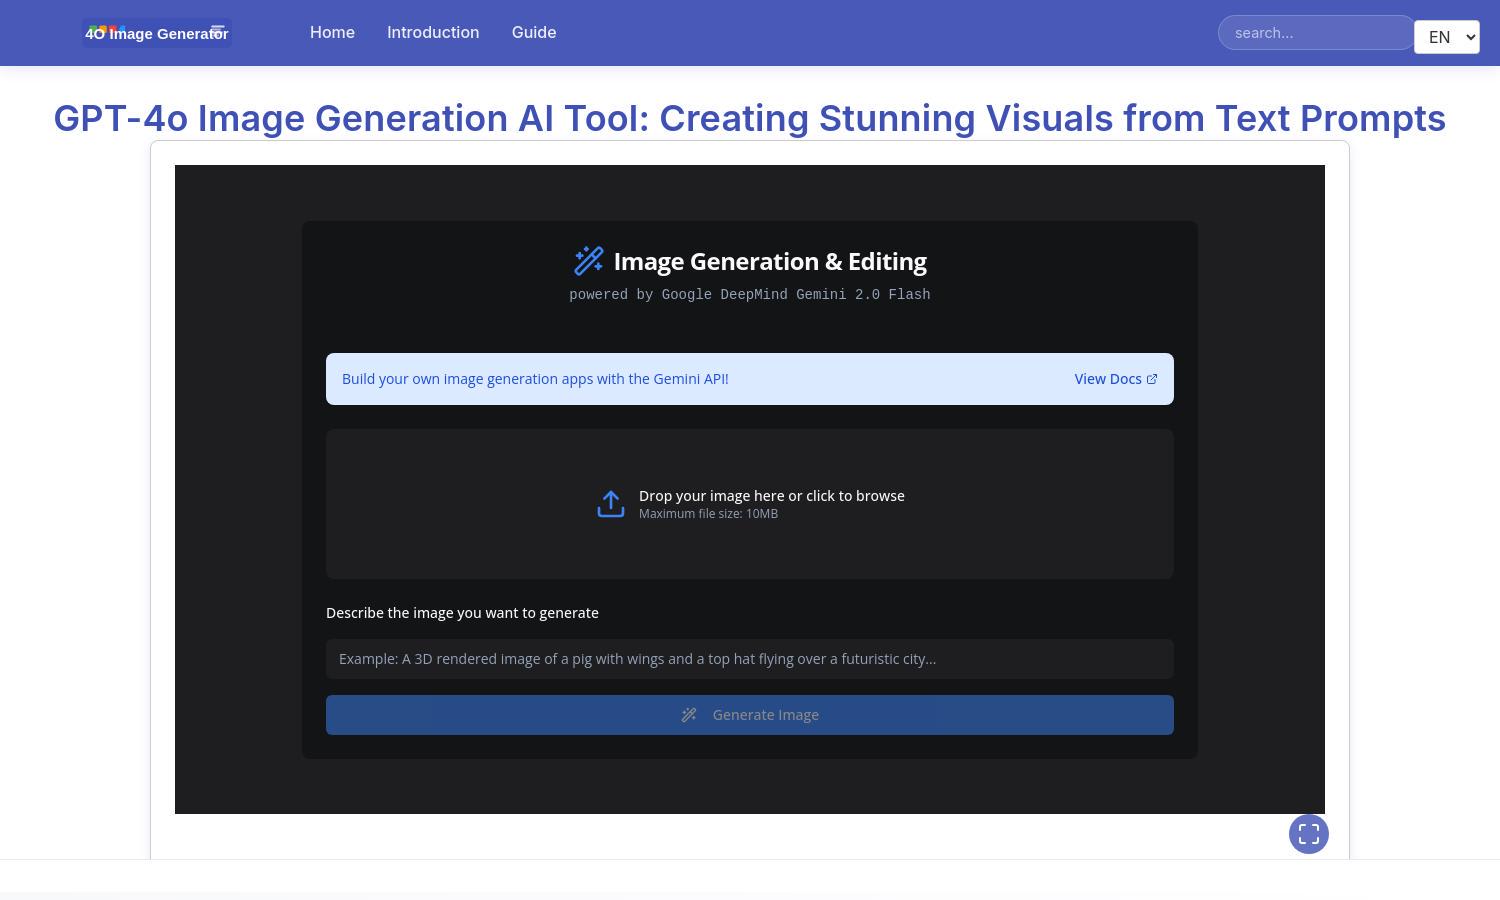
Task: Click the wand icon on Generate Image button
Action: pos(689,715)
